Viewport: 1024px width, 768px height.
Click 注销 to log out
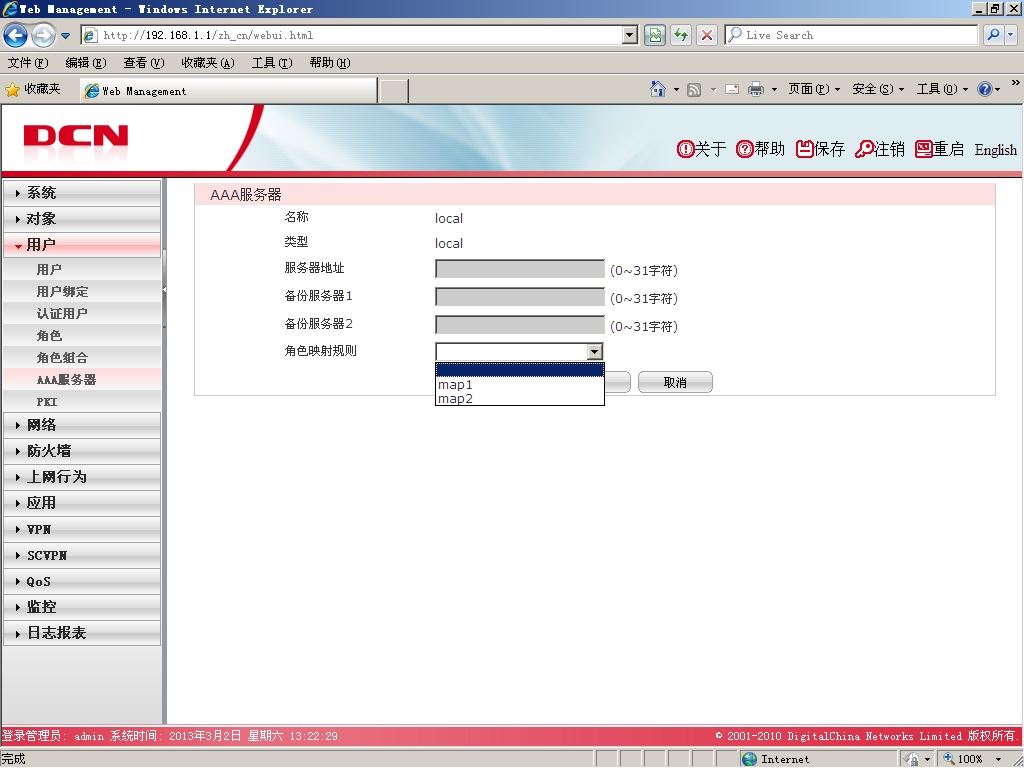[x=880, y=150]
